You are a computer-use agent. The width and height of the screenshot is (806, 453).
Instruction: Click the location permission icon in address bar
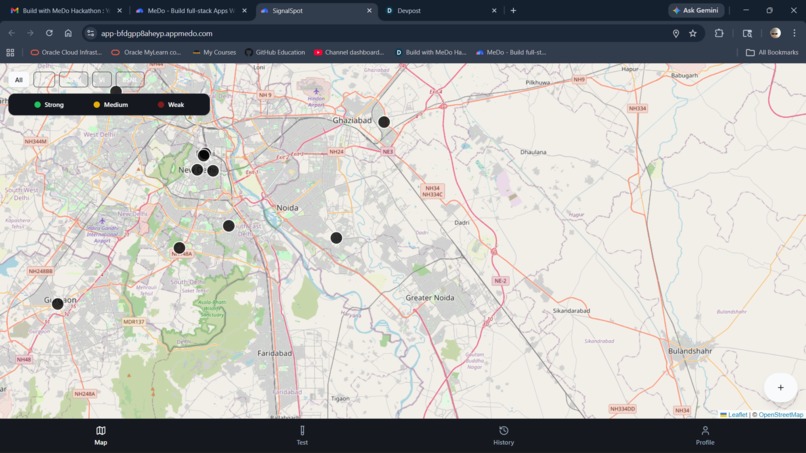tap(676, 33)
